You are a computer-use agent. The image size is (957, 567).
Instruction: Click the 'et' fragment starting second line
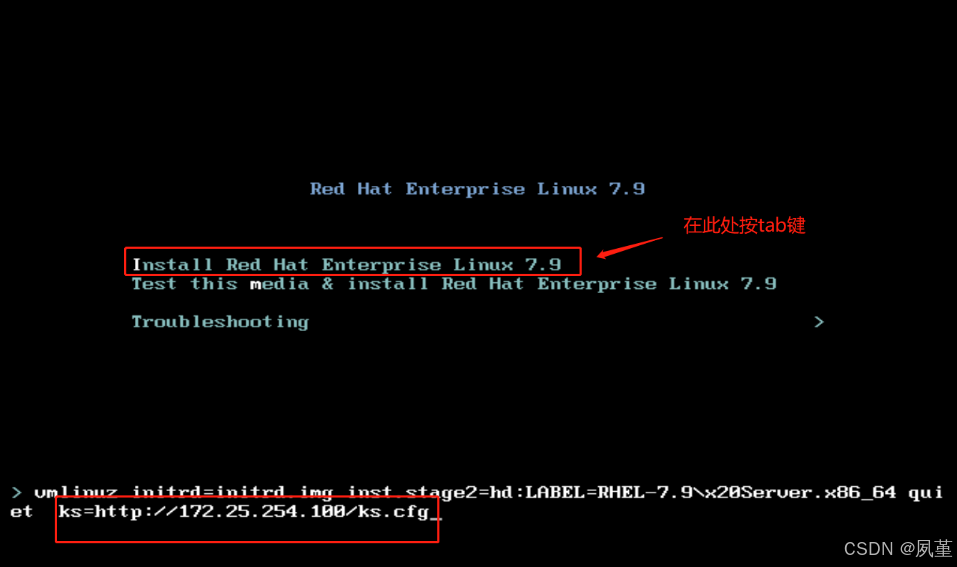coord(21,511)
